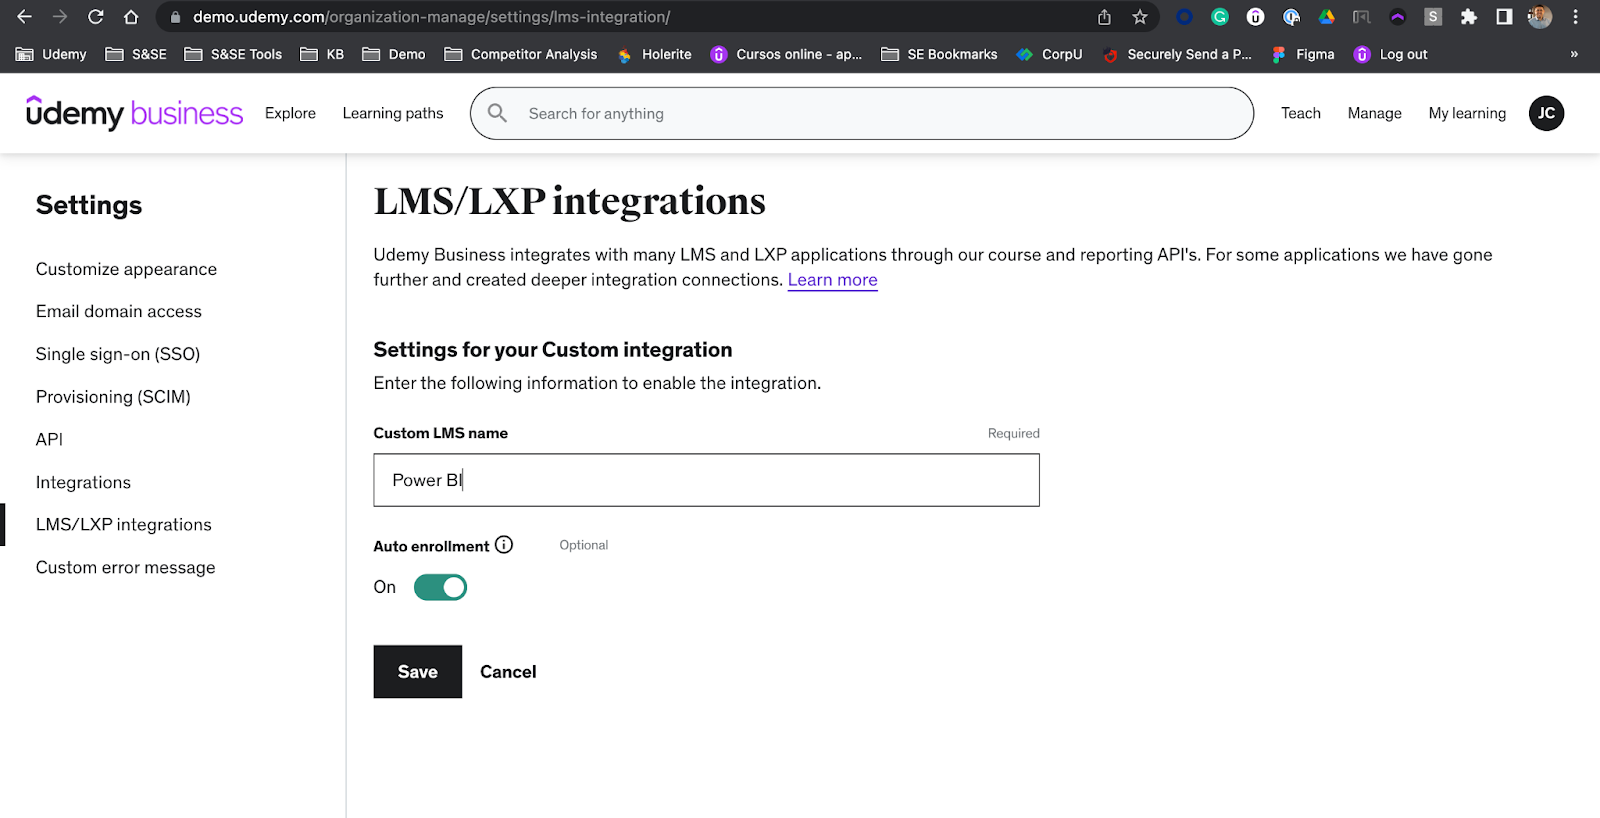1600x818 pixels.
Task: Open Integrations in settings sidebar
Action: (x=83, y=482)
